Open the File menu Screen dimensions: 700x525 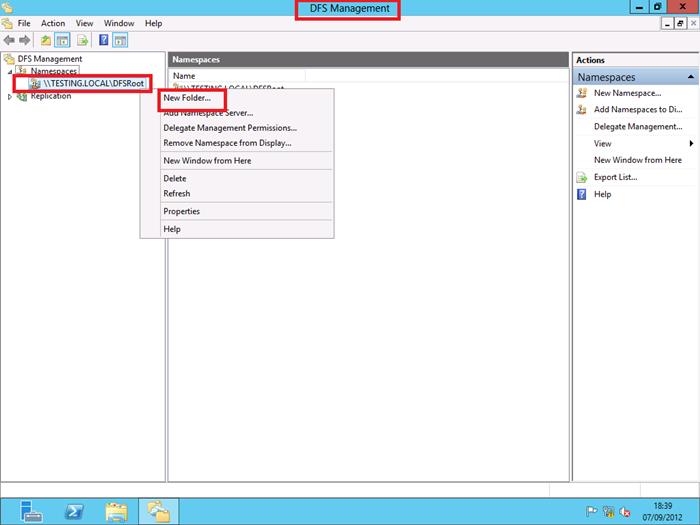click(x=24, y=23)
